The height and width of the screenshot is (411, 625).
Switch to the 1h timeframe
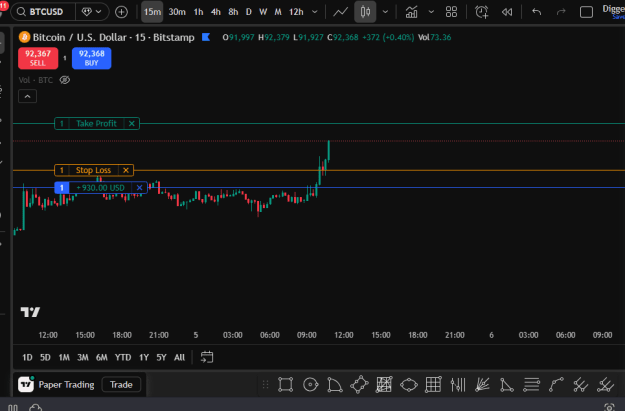(x=199, y=12)
